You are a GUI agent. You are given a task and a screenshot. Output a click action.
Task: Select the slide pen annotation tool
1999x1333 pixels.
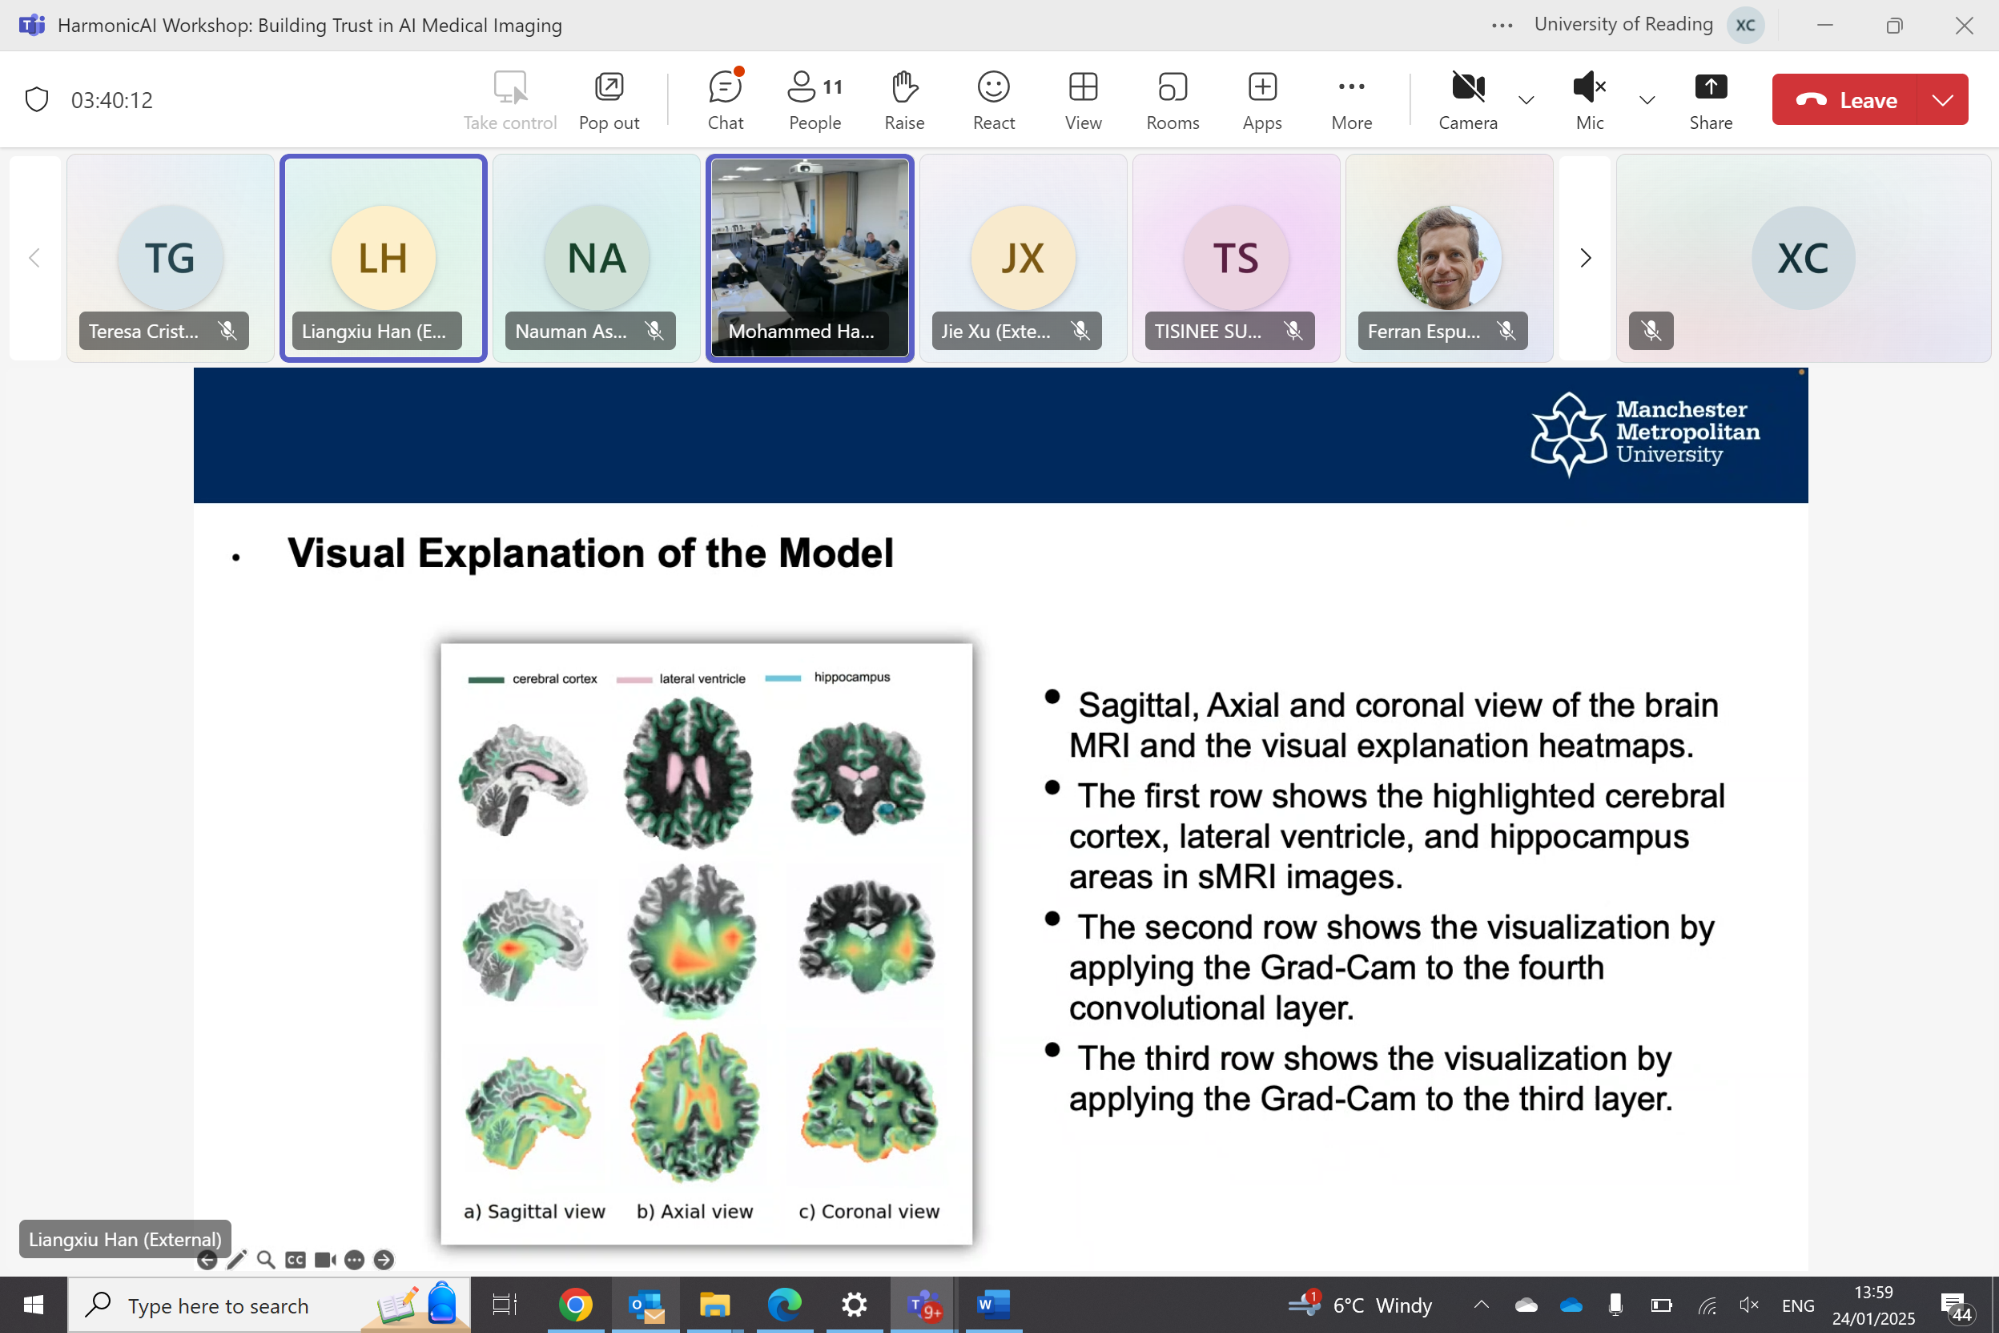click(236, 1260)
